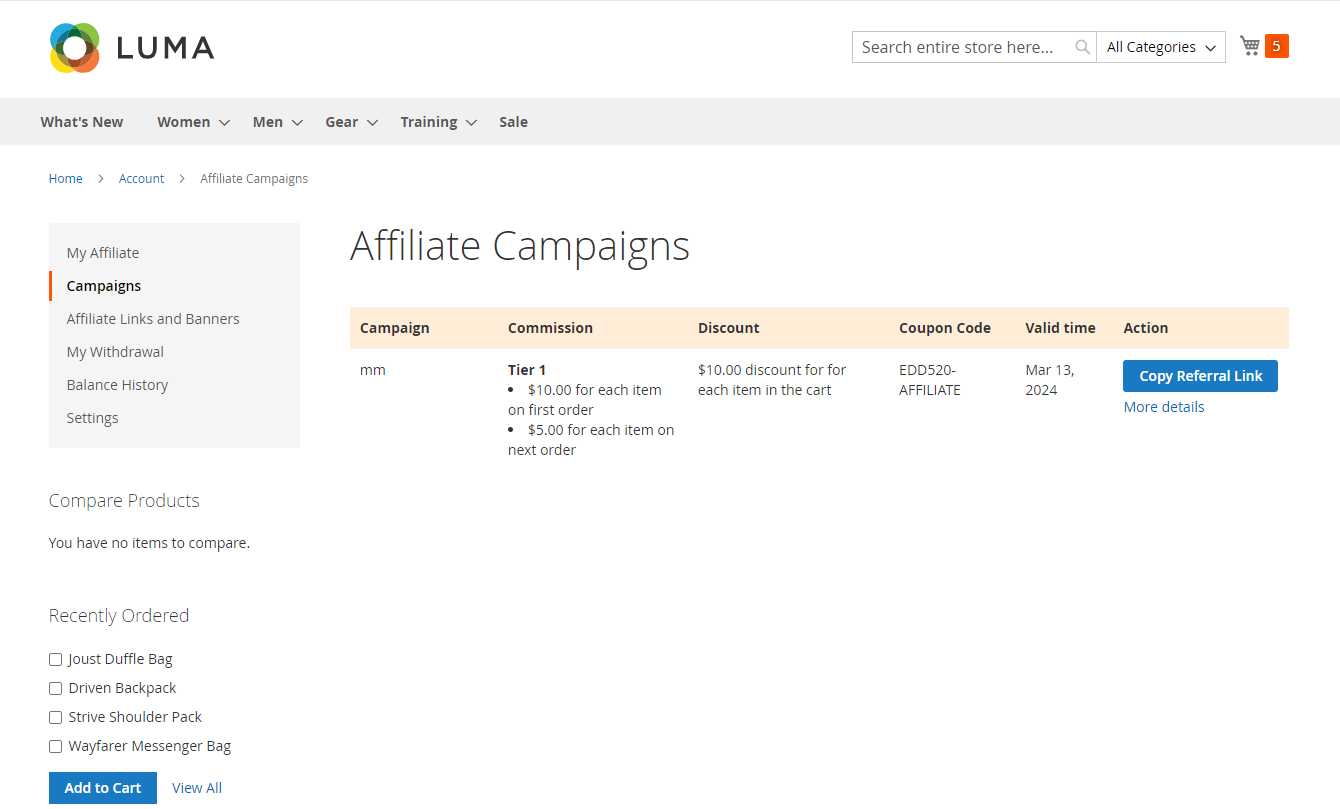The image size is (1340, 809).
Task: Open the All Categories dropdown
Action: [1160, 47]
